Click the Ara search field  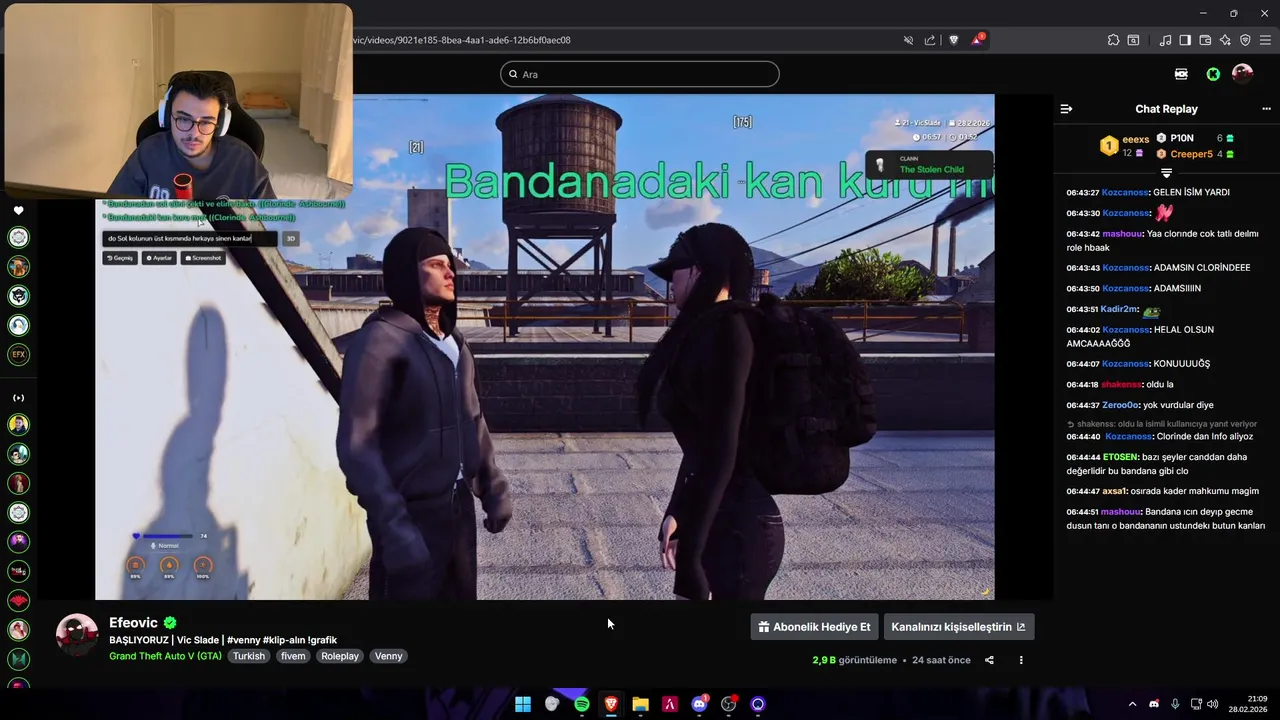pyautogui.click(x=640, y=74)
